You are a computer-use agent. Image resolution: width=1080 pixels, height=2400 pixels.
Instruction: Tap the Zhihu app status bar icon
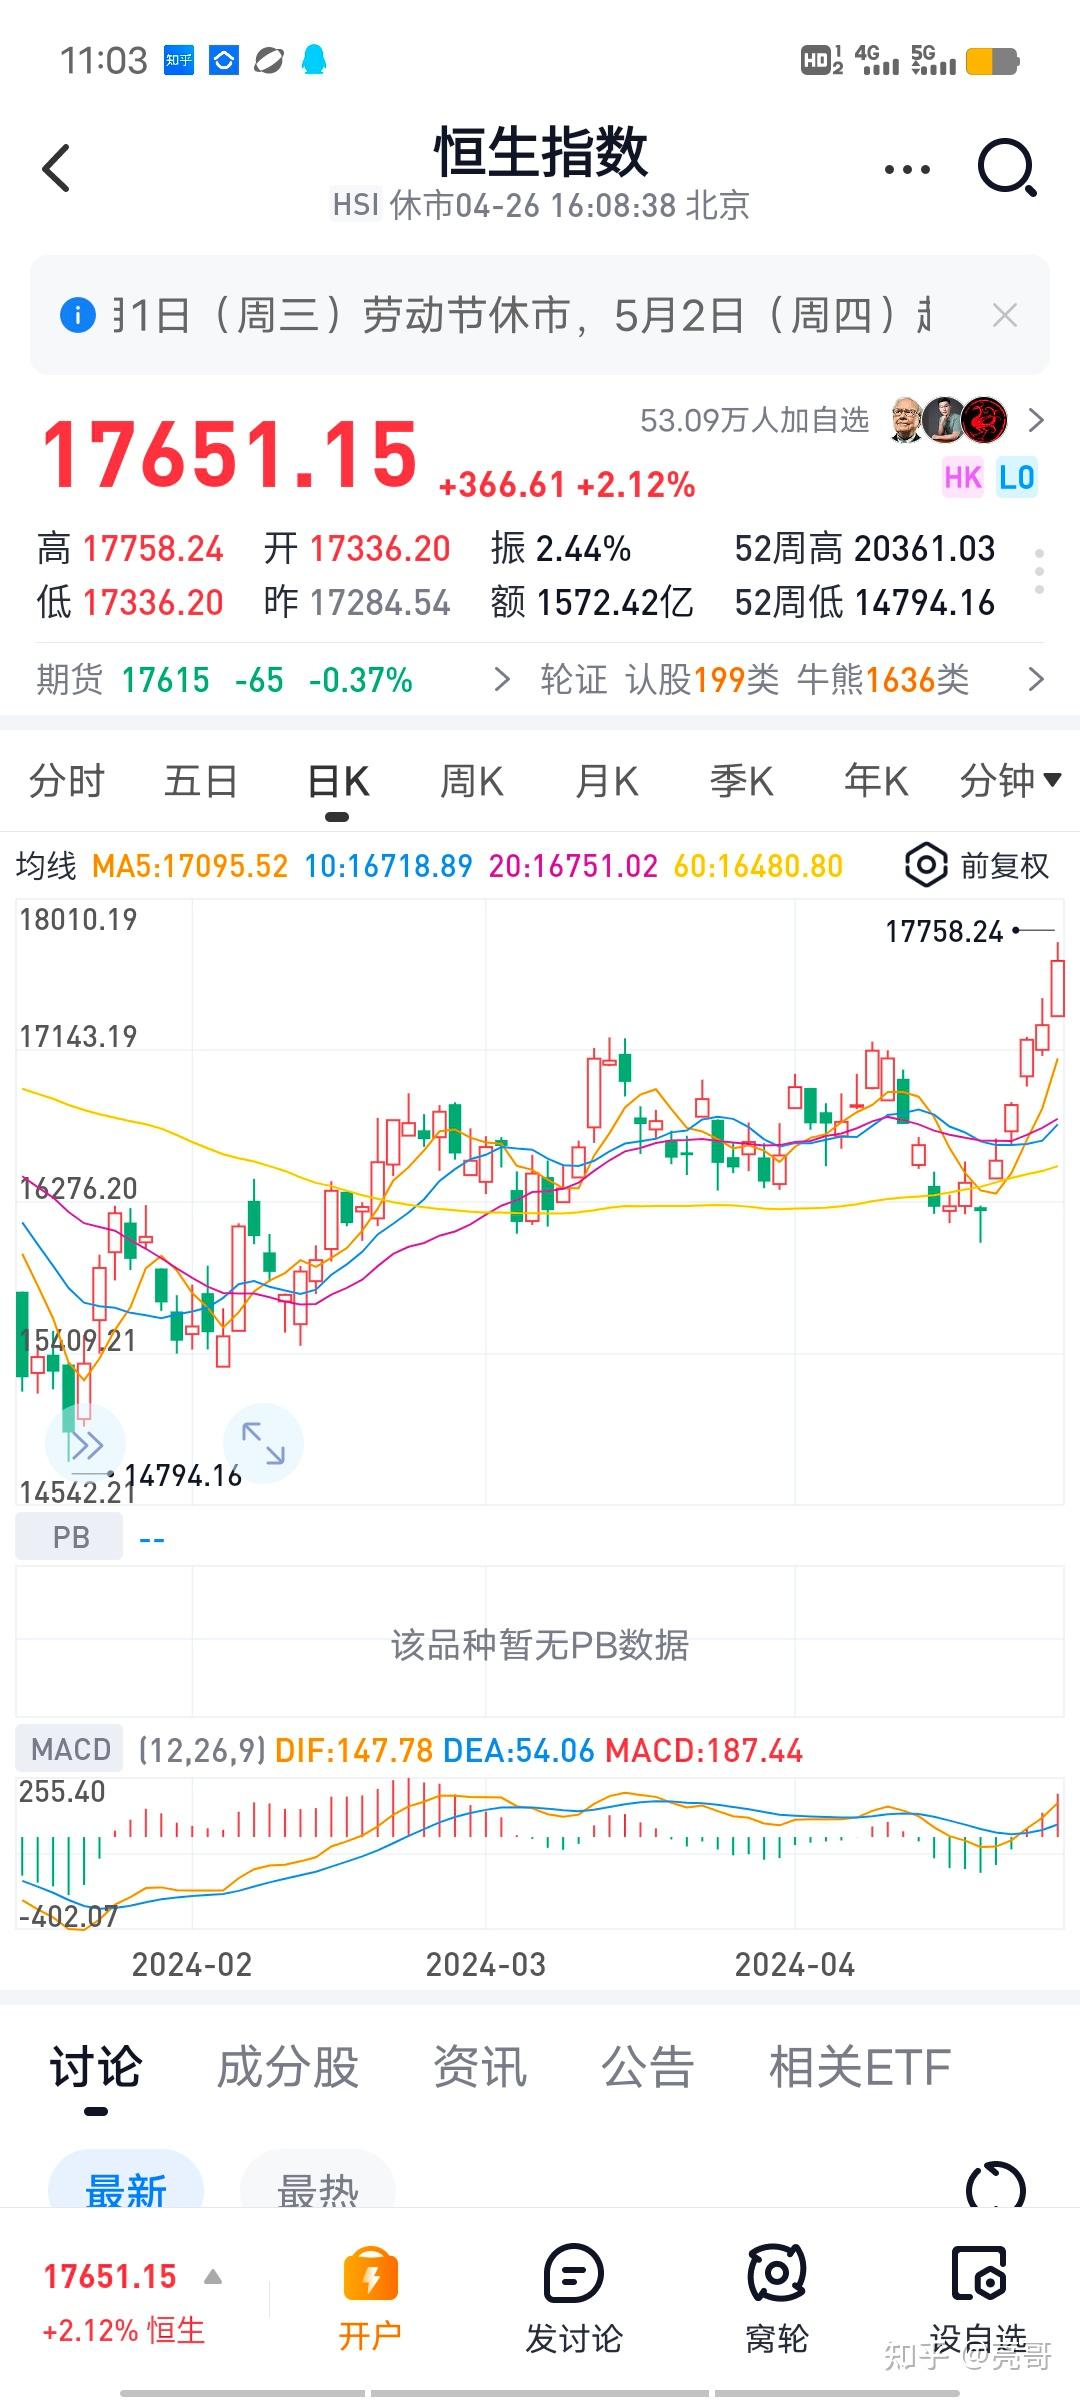(x=179, y=60)
